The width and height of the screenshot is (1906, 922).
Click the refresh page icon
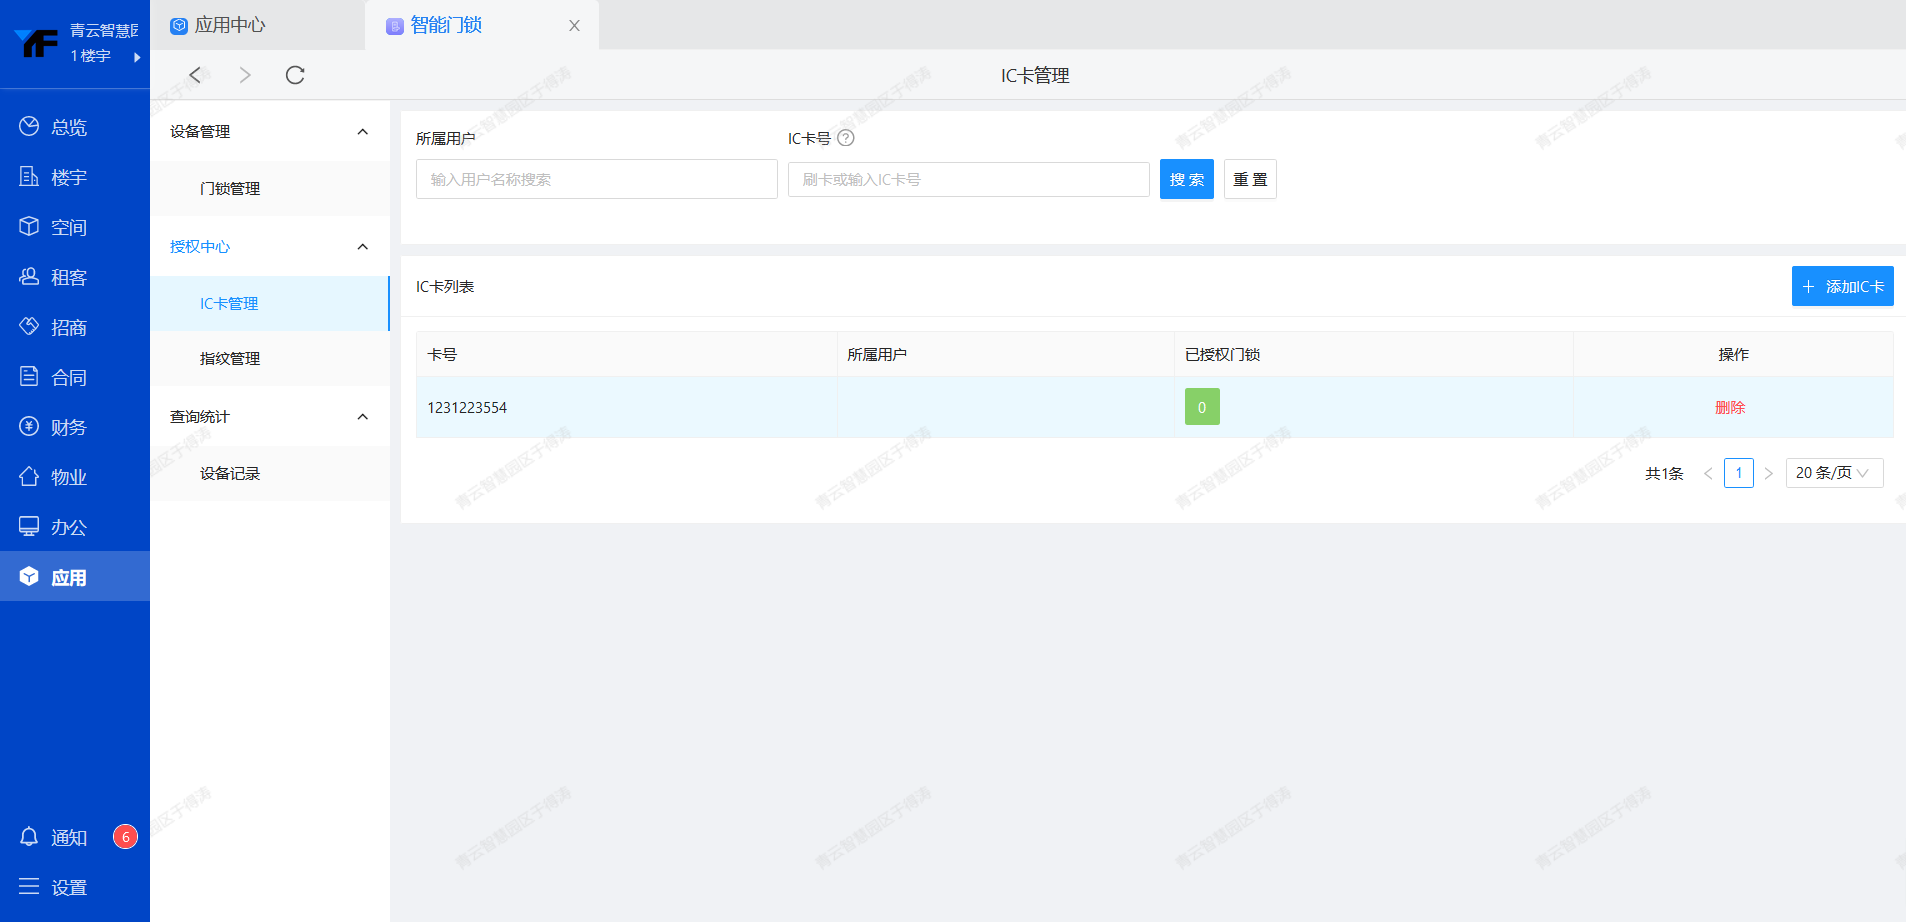(x=295, y=75)
